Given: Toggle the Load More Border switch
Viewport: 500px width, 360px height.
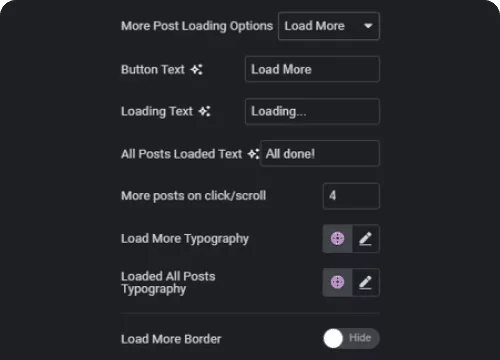Looking at the screenshot, I should [351, 338].
